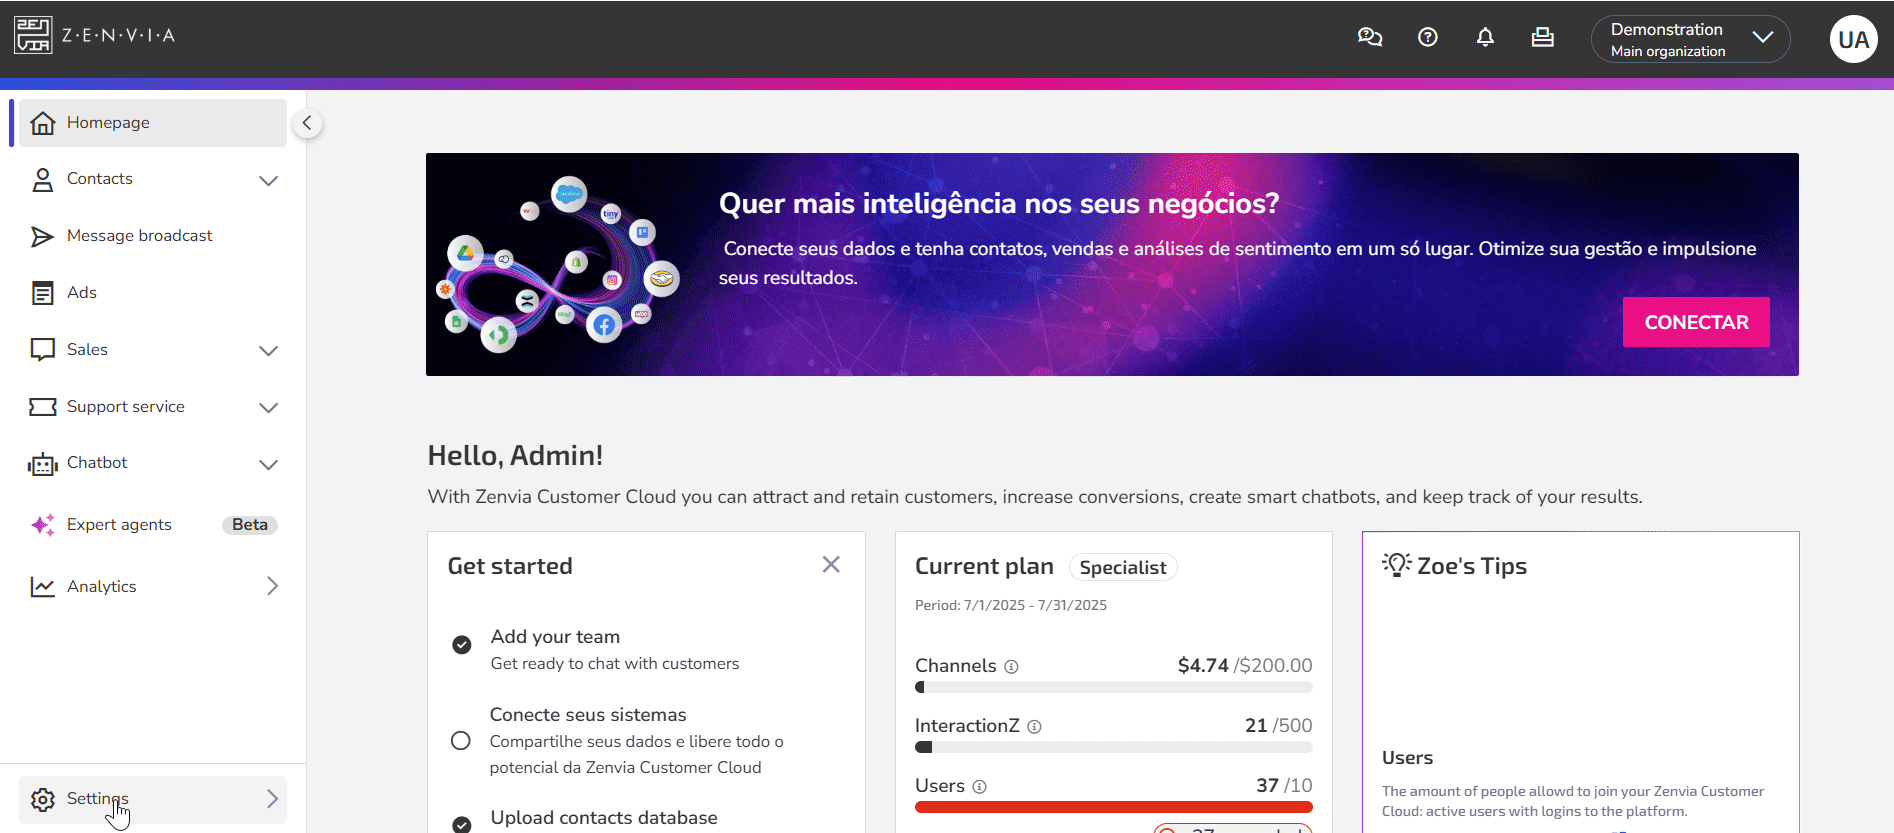Open the help question mark icon
The height and width of the screenshot is (833, 1894).
tap(1428, 38)
